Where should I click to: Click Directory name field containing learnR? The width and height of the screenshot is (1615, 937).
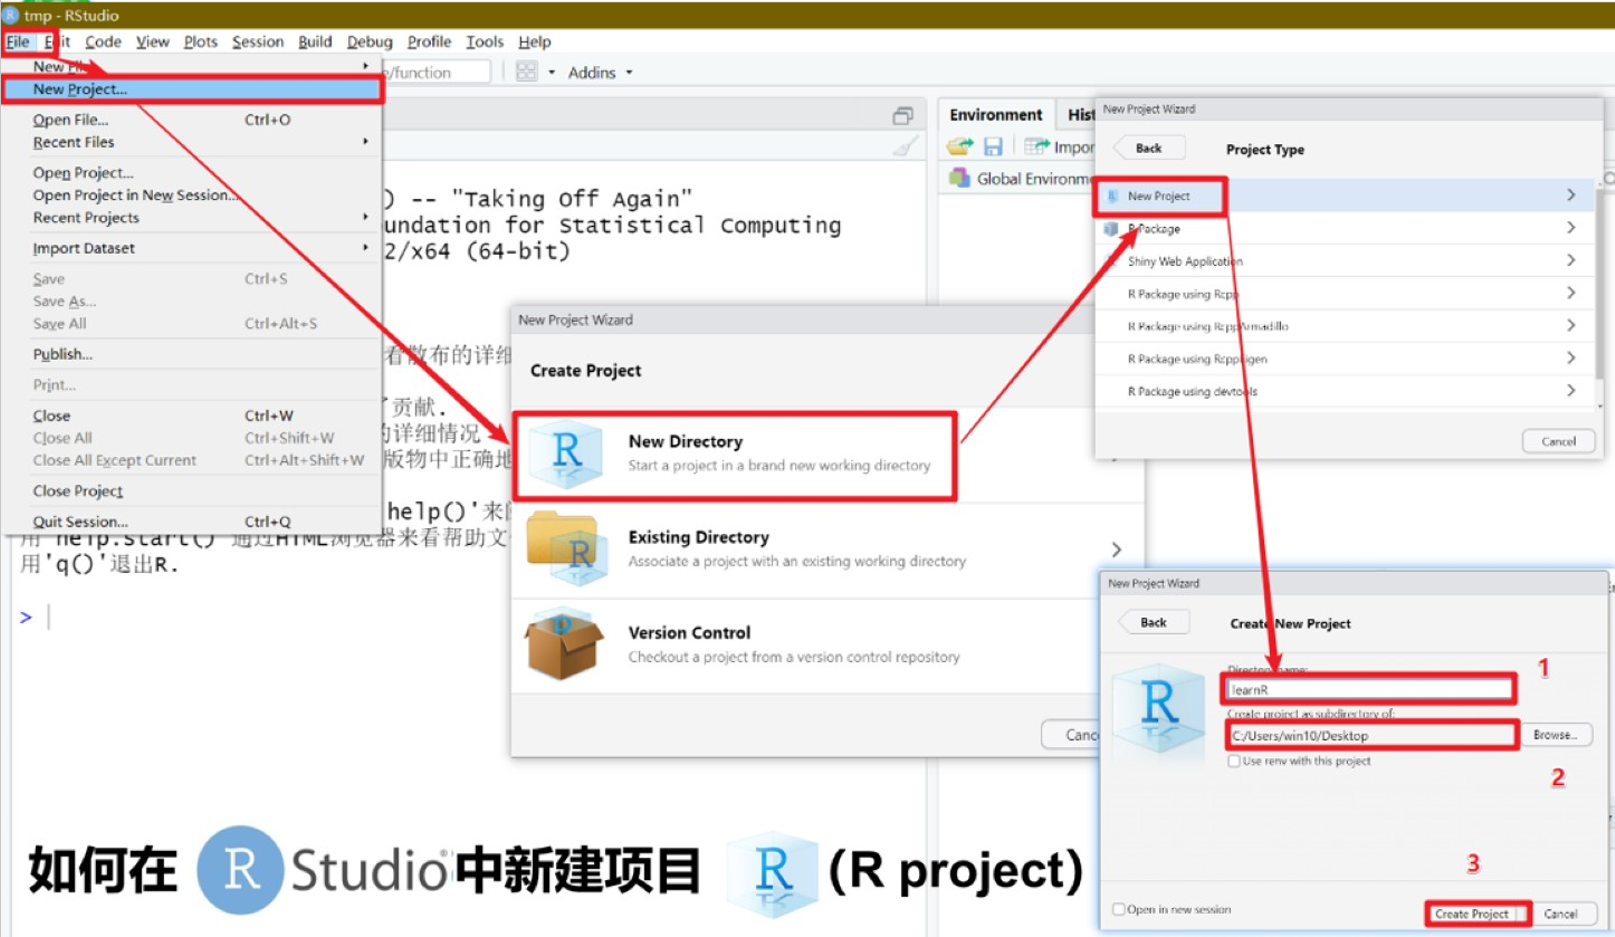tap(1368, 689)
